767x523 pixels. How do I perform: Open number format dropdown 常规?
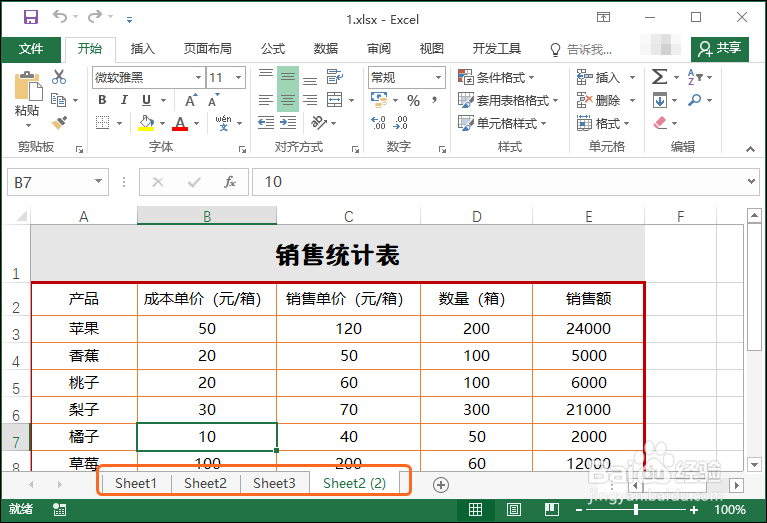(438, 77)
